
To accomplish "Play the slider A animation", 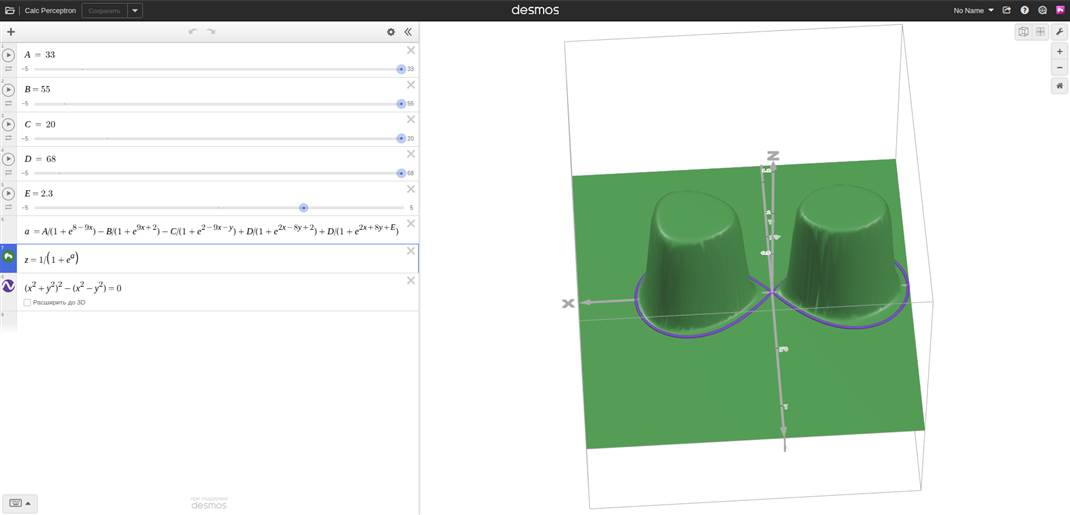I will click(x=8, y=55).
